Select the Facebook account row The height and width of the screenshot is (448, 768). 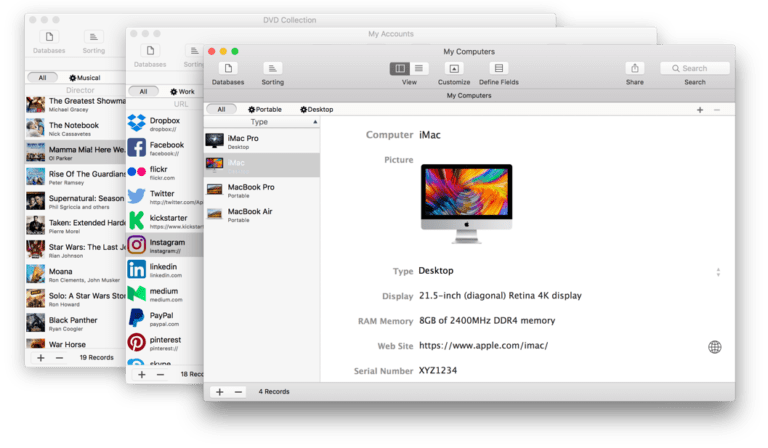[x=165, y=148]
